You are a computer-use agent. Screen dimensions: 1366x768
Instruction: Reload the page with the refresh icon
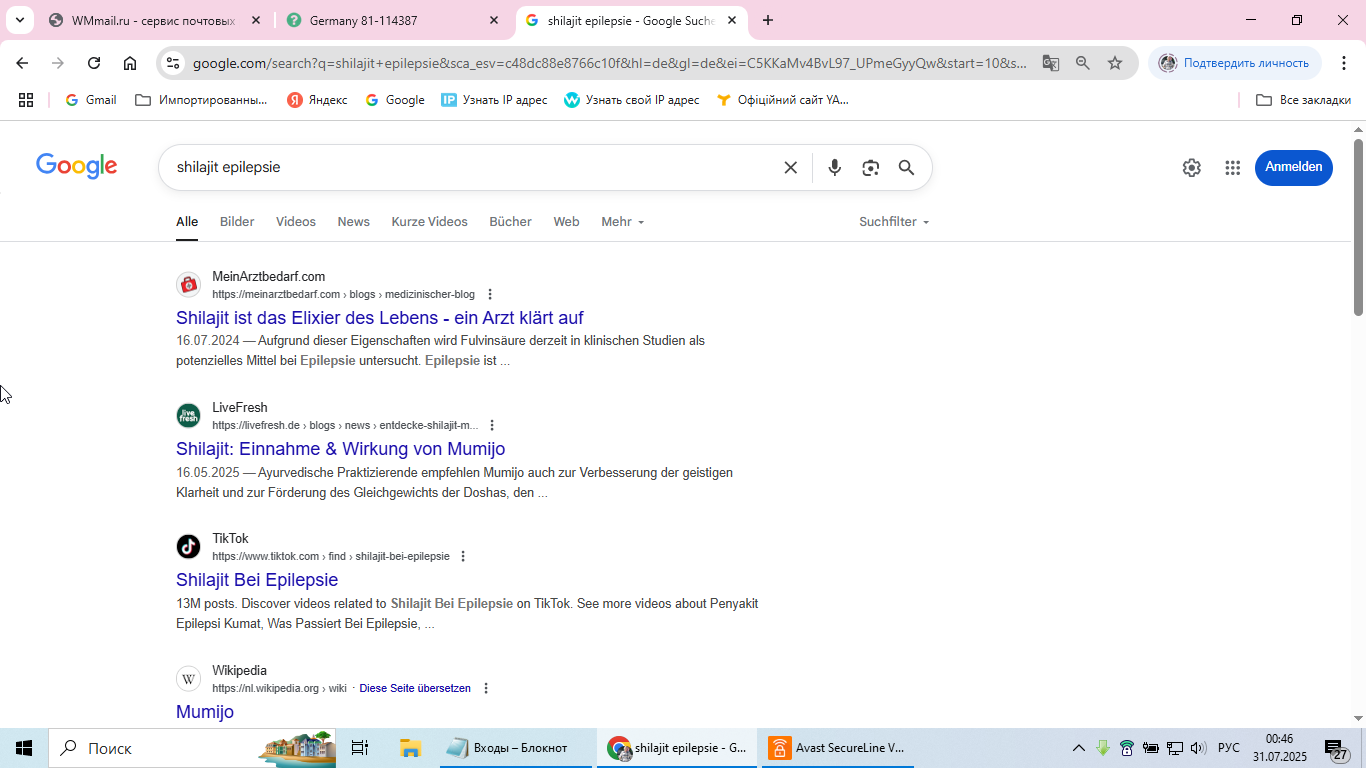(x=94, y=63)
